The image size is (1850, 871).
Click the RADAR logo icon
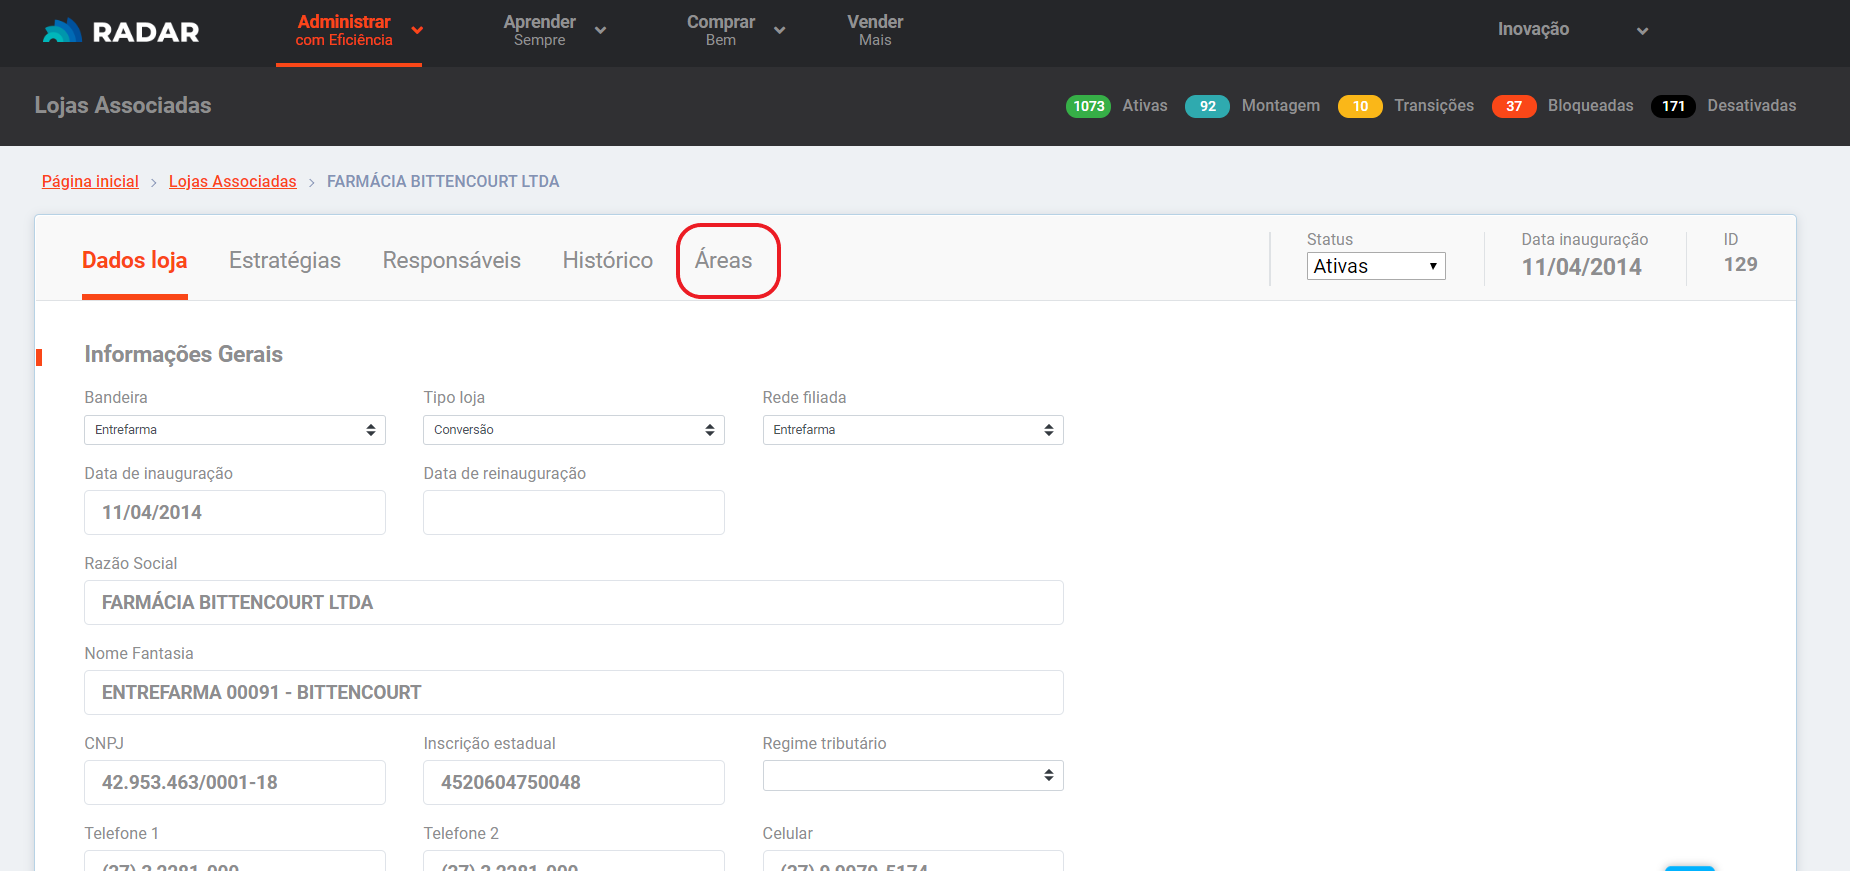62,32
